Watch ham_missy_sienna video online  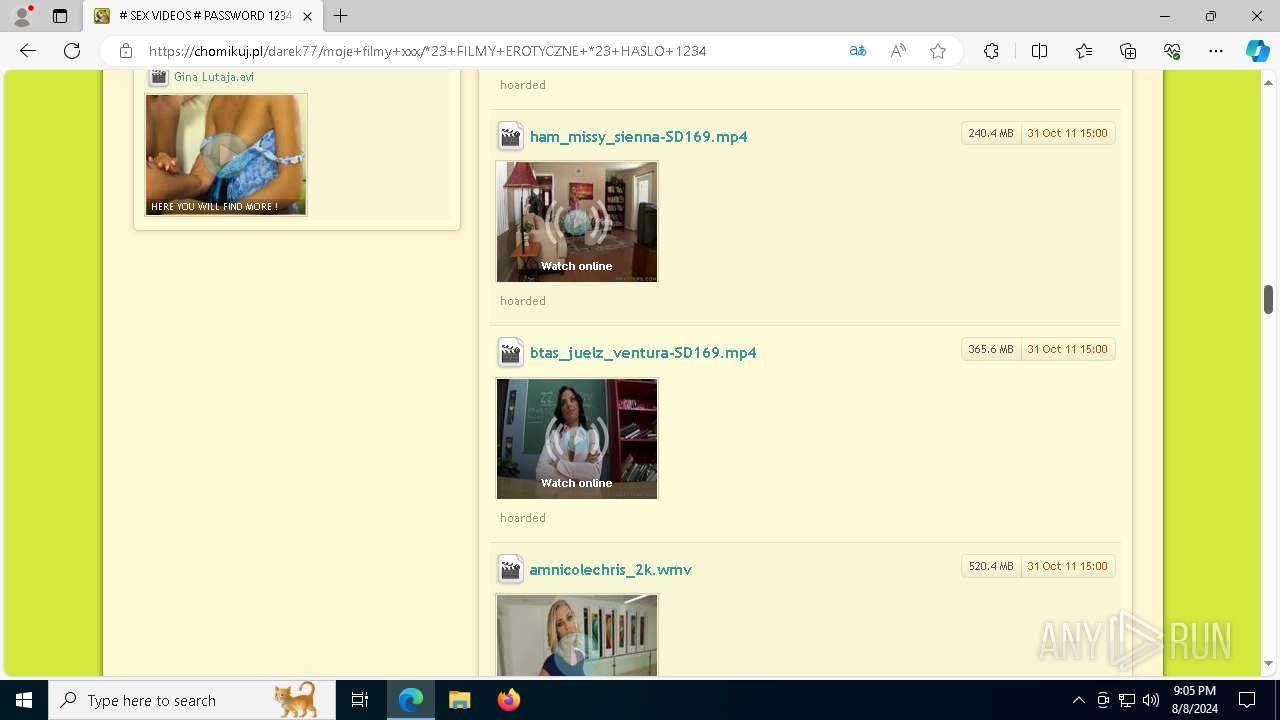(577, 222)
